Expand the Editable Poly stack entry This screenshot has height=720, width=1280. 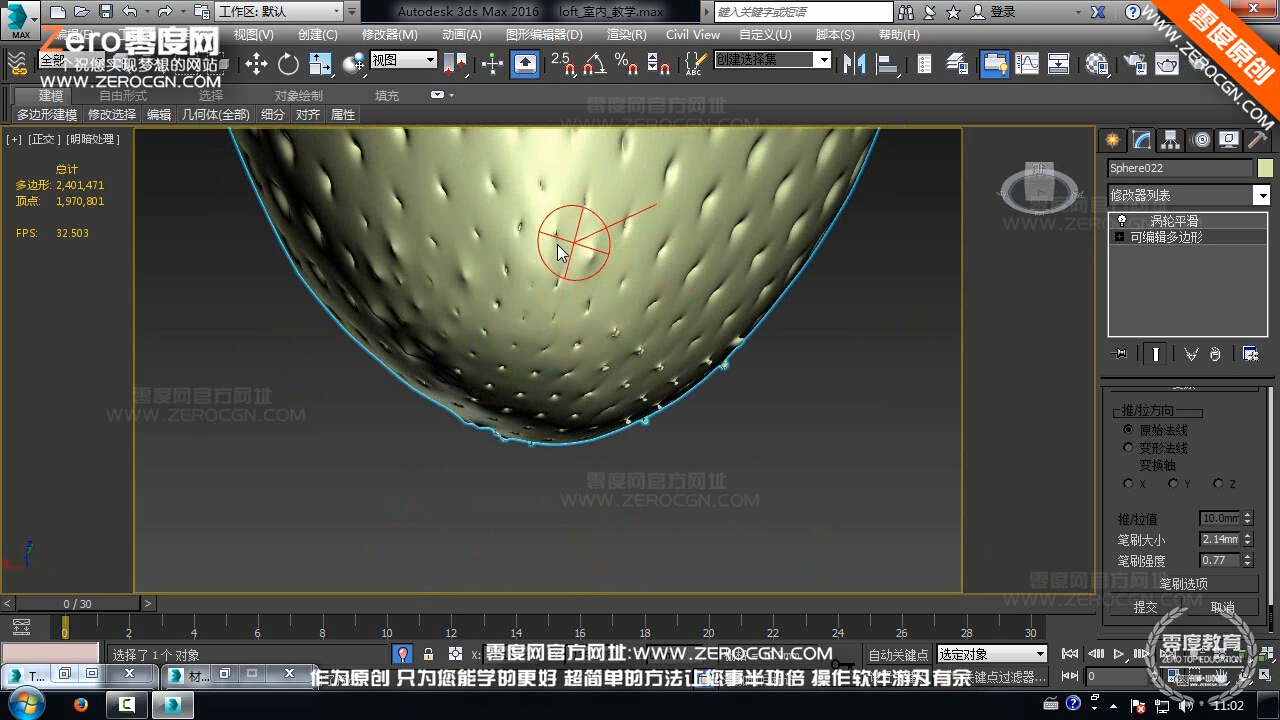pyautogui.click(x=1119, y=237)
